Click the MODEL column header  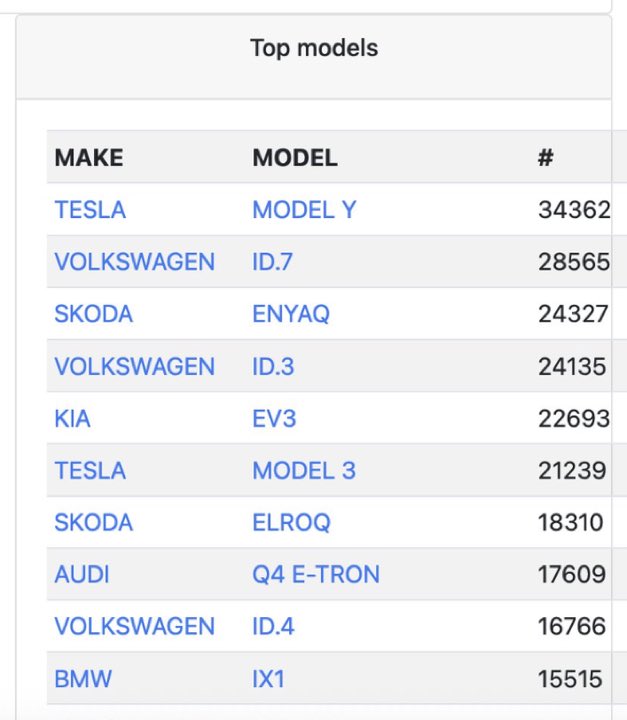point(295,158)
